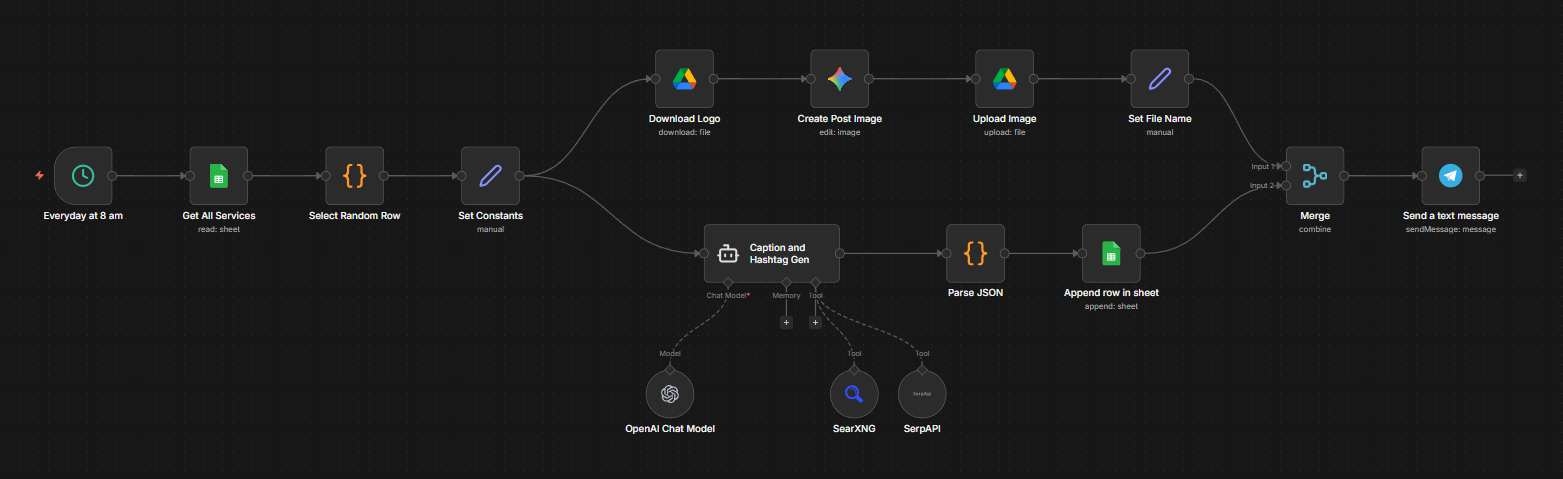Open the SerpAPI tool node

[921, 394]
